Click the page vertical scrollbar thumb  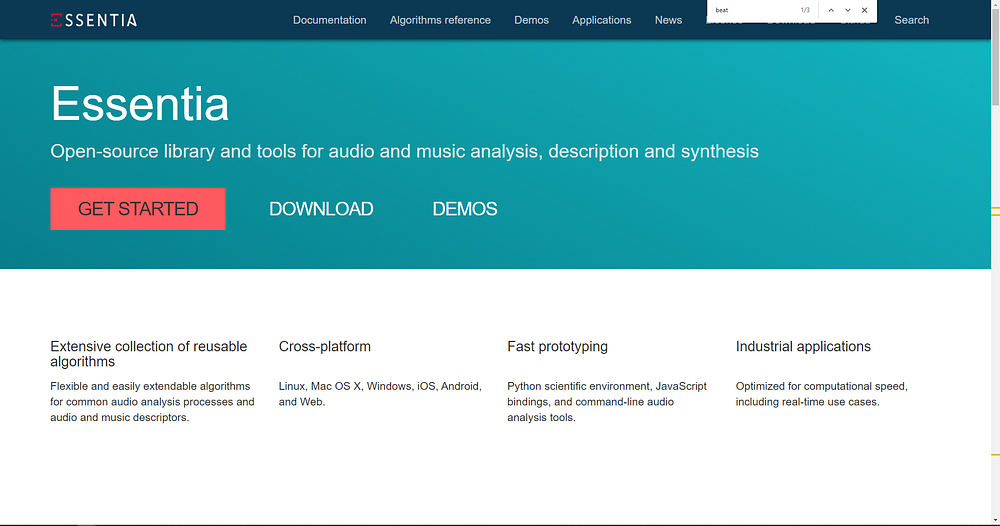(995, 56)
